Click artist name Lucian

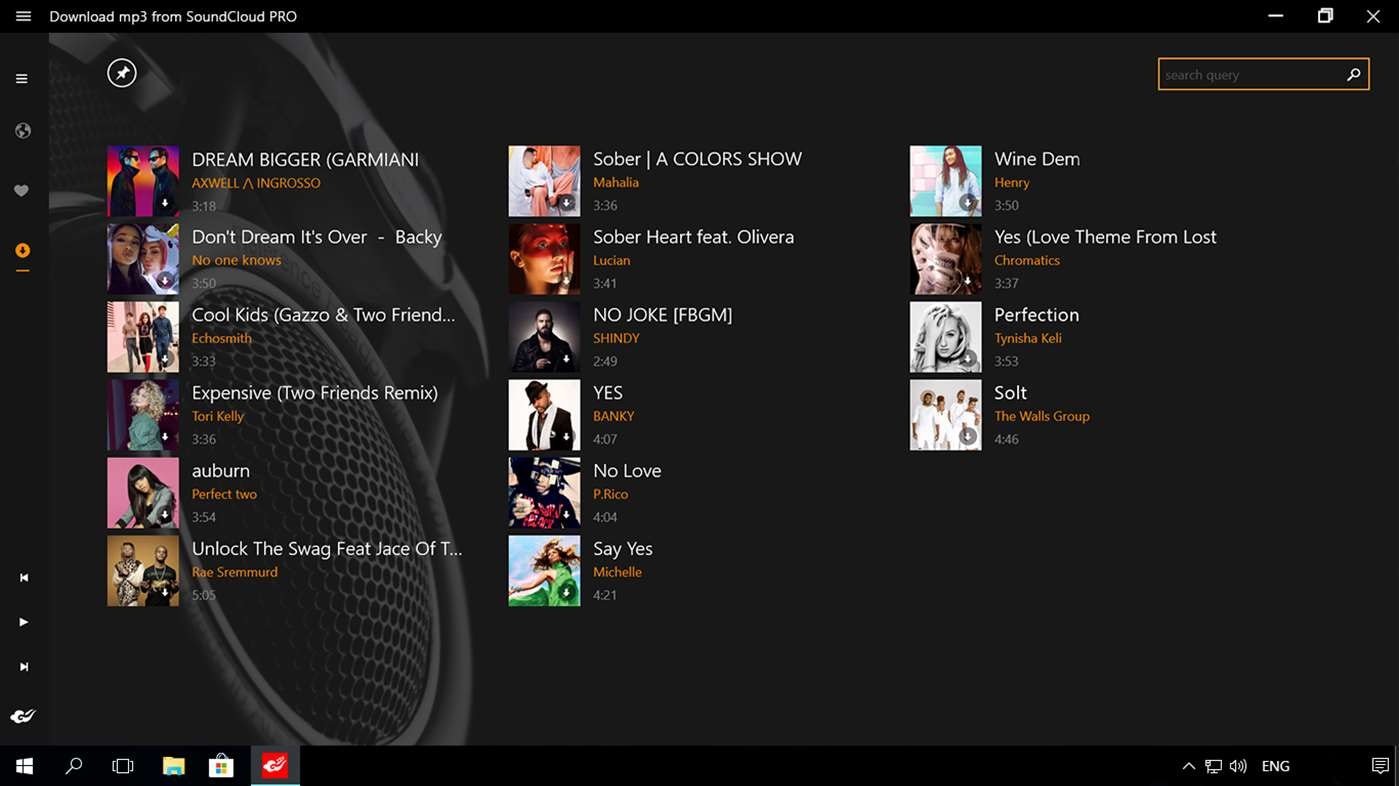[x=612, y=260]
